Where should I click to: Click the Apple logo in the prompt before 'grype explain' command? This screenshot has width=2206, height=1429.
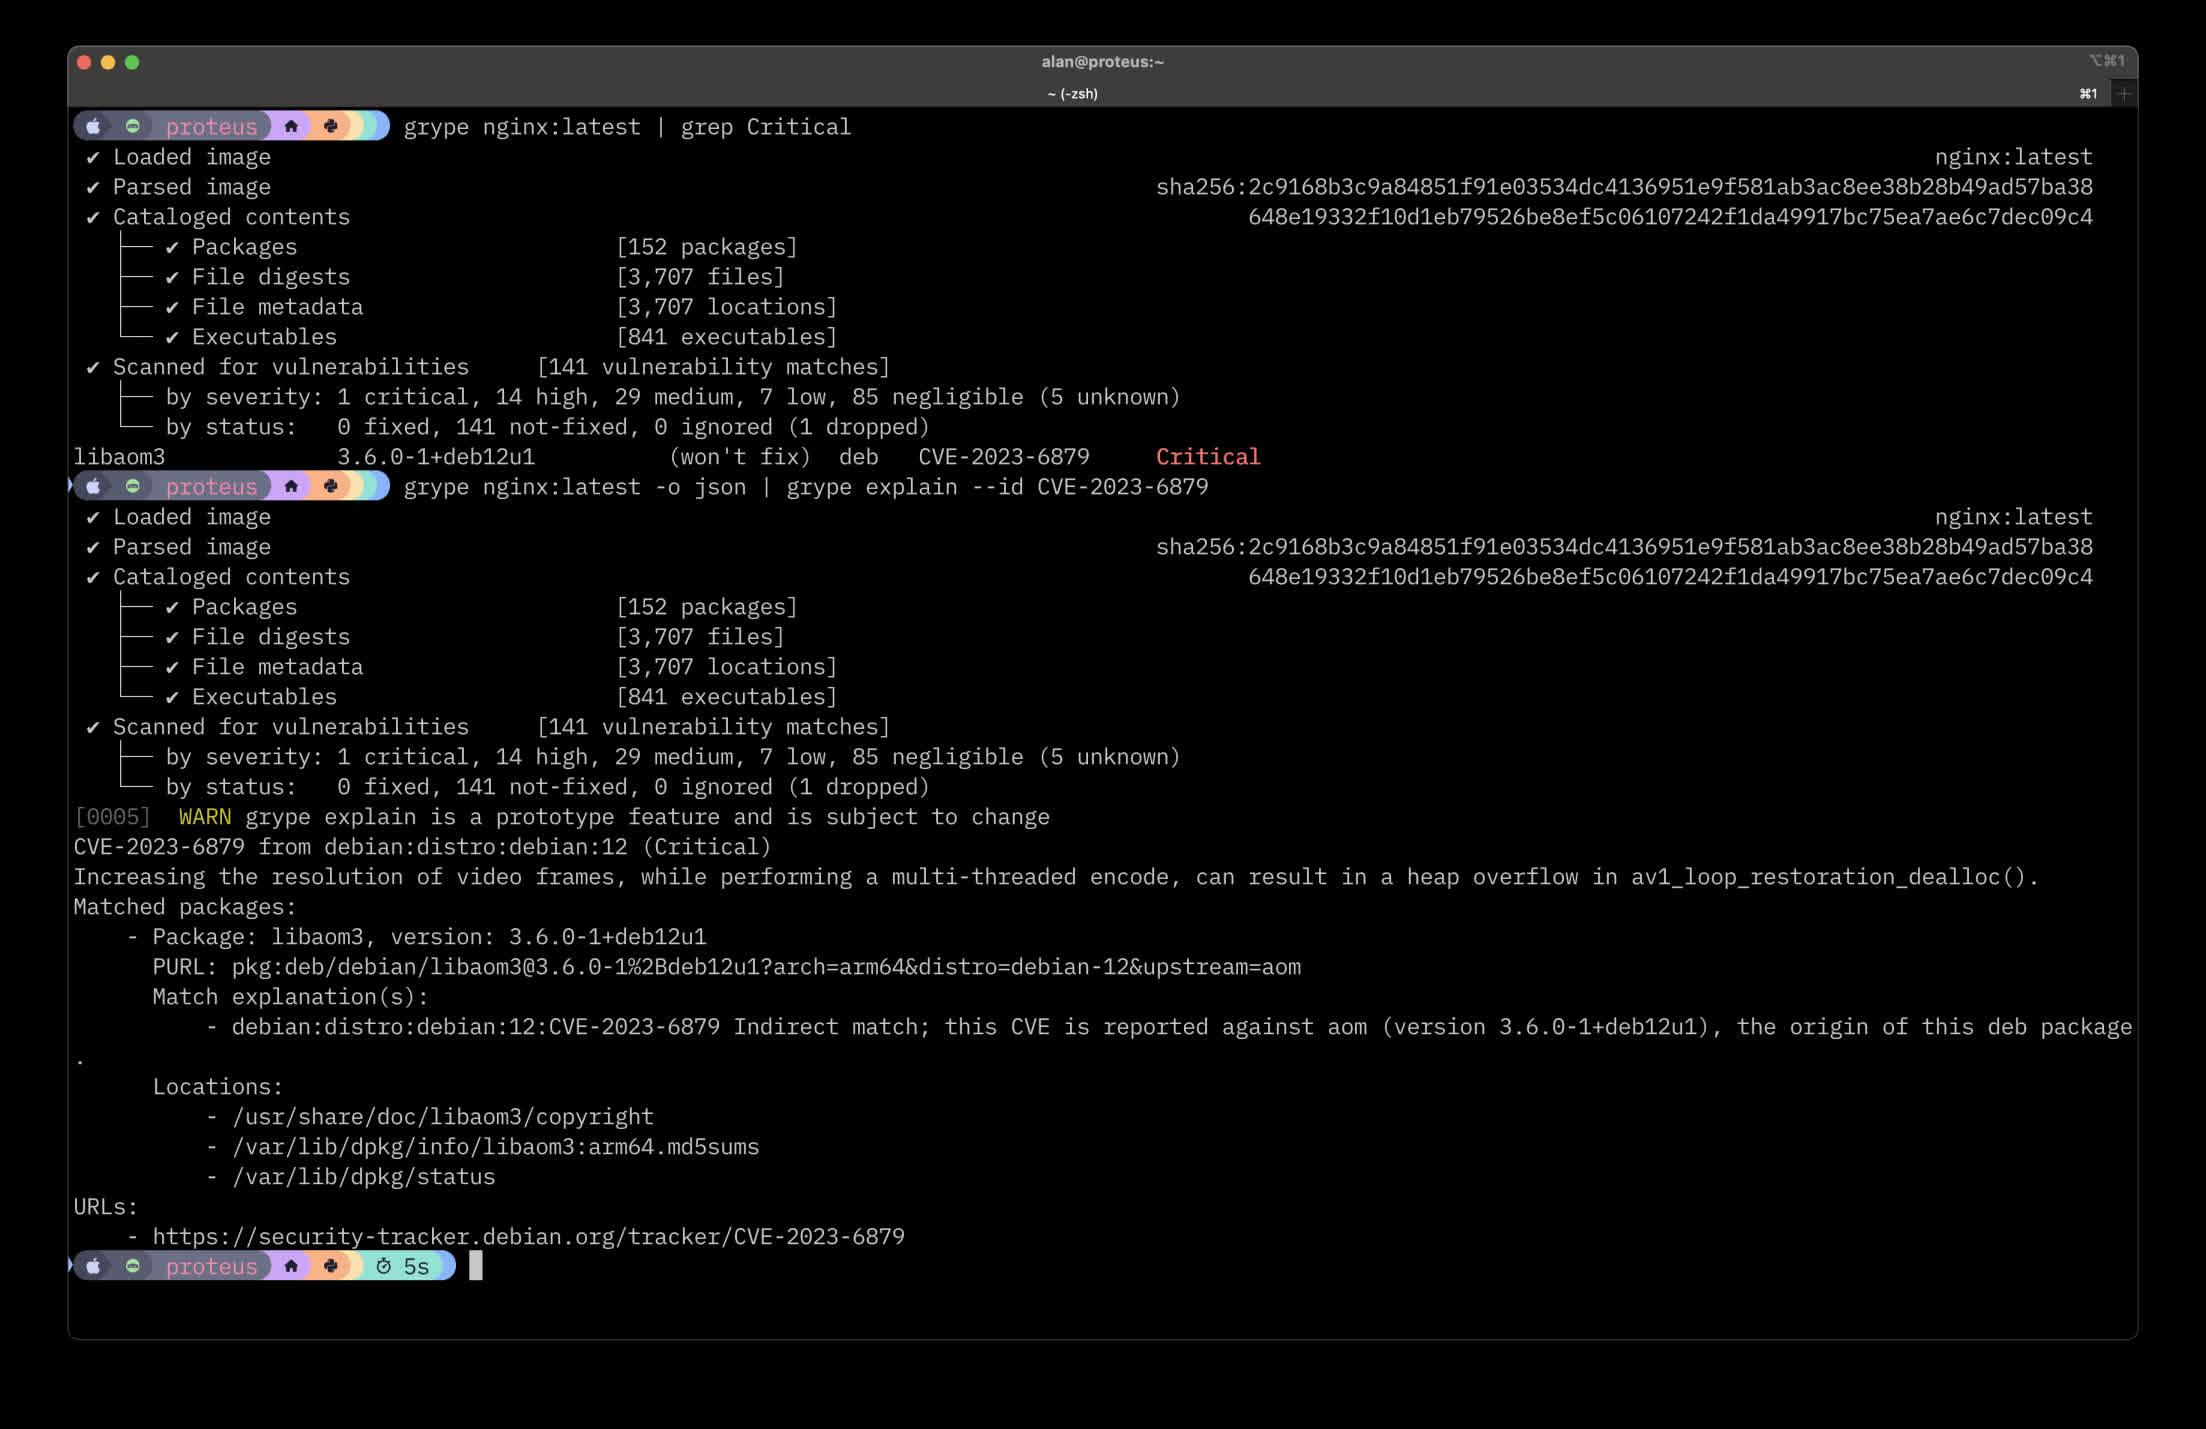pos(93,486)
